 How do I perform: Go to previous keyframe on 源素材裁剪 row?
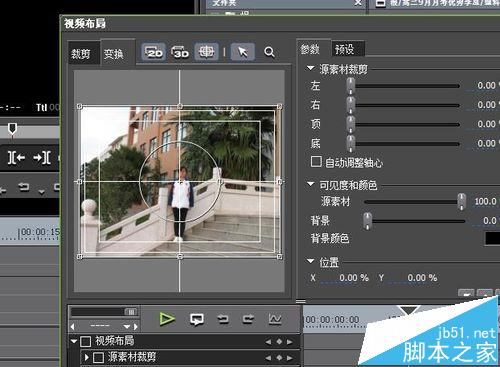(x=268, y=358)
